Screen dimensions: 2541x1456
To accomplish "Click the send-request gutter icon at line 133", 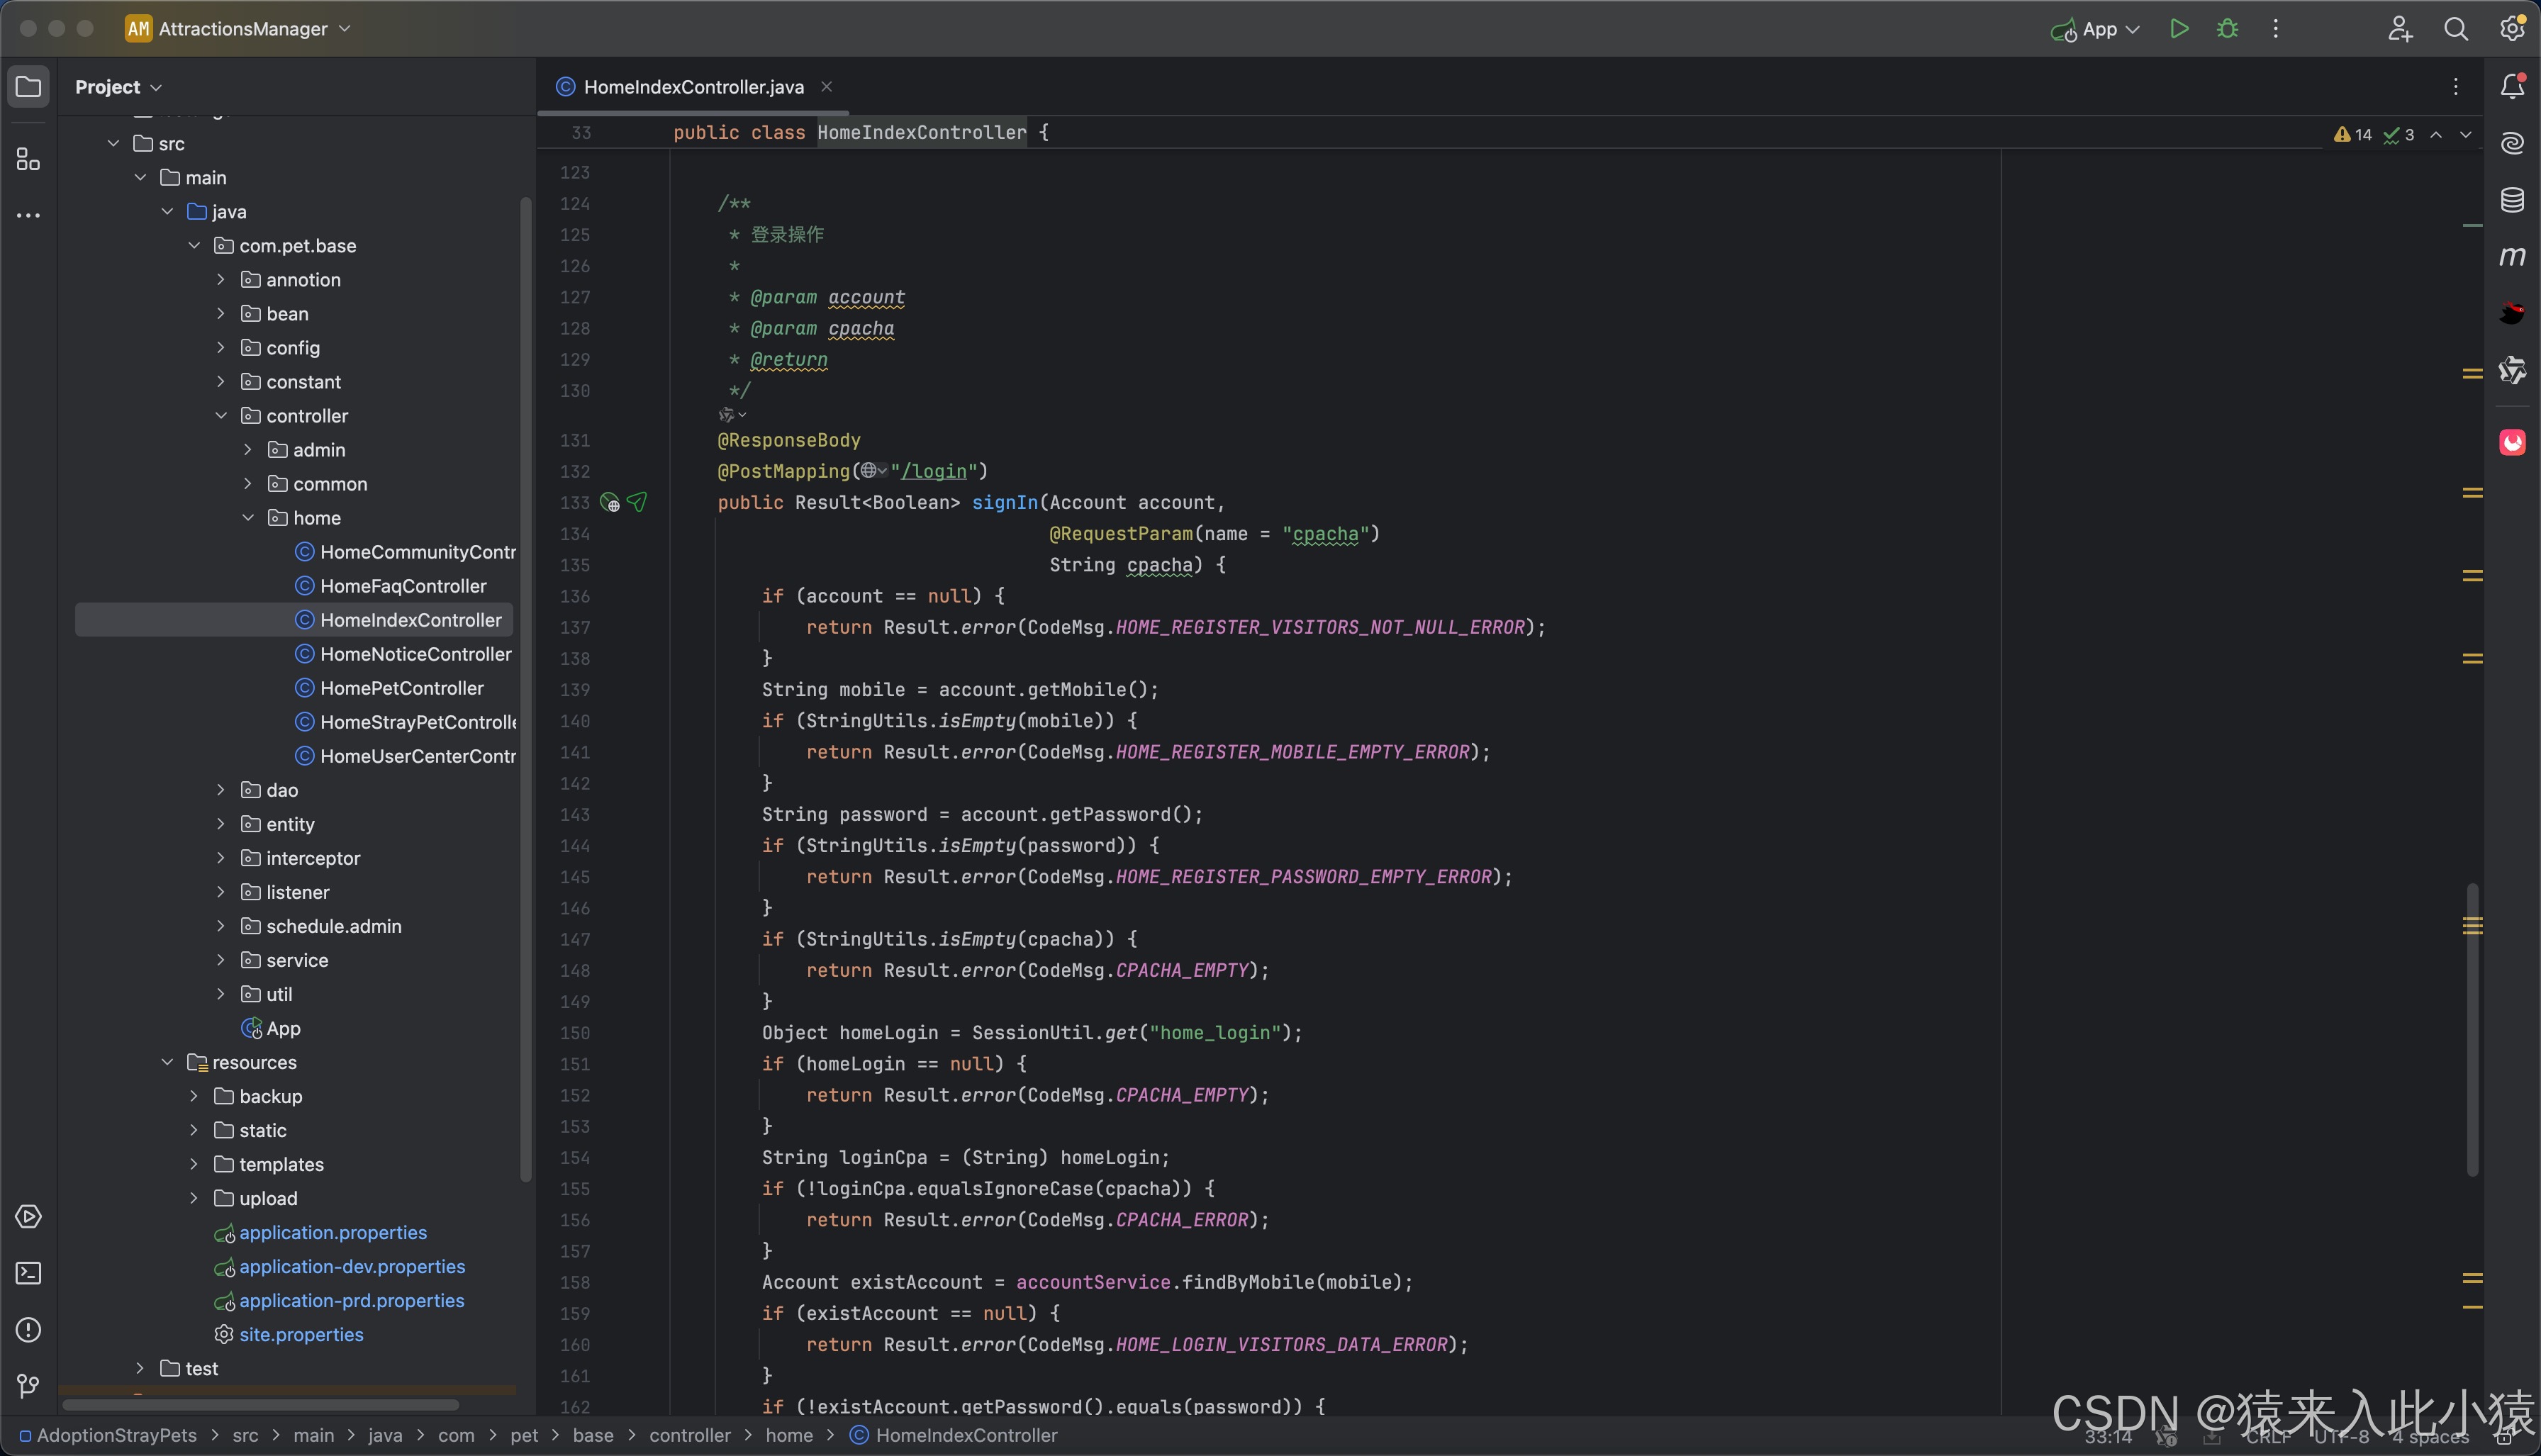I will (637, 502).
